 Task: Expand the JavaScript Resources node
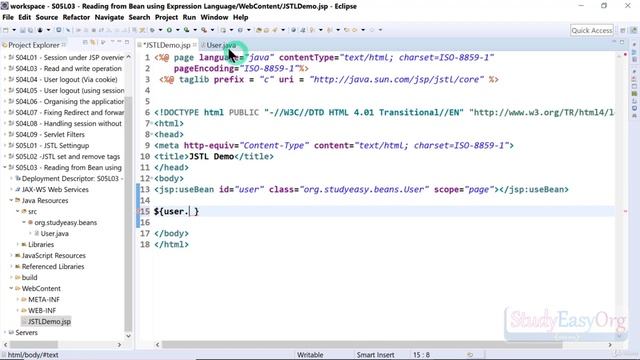pyautogui.click(x=11, y=256)
